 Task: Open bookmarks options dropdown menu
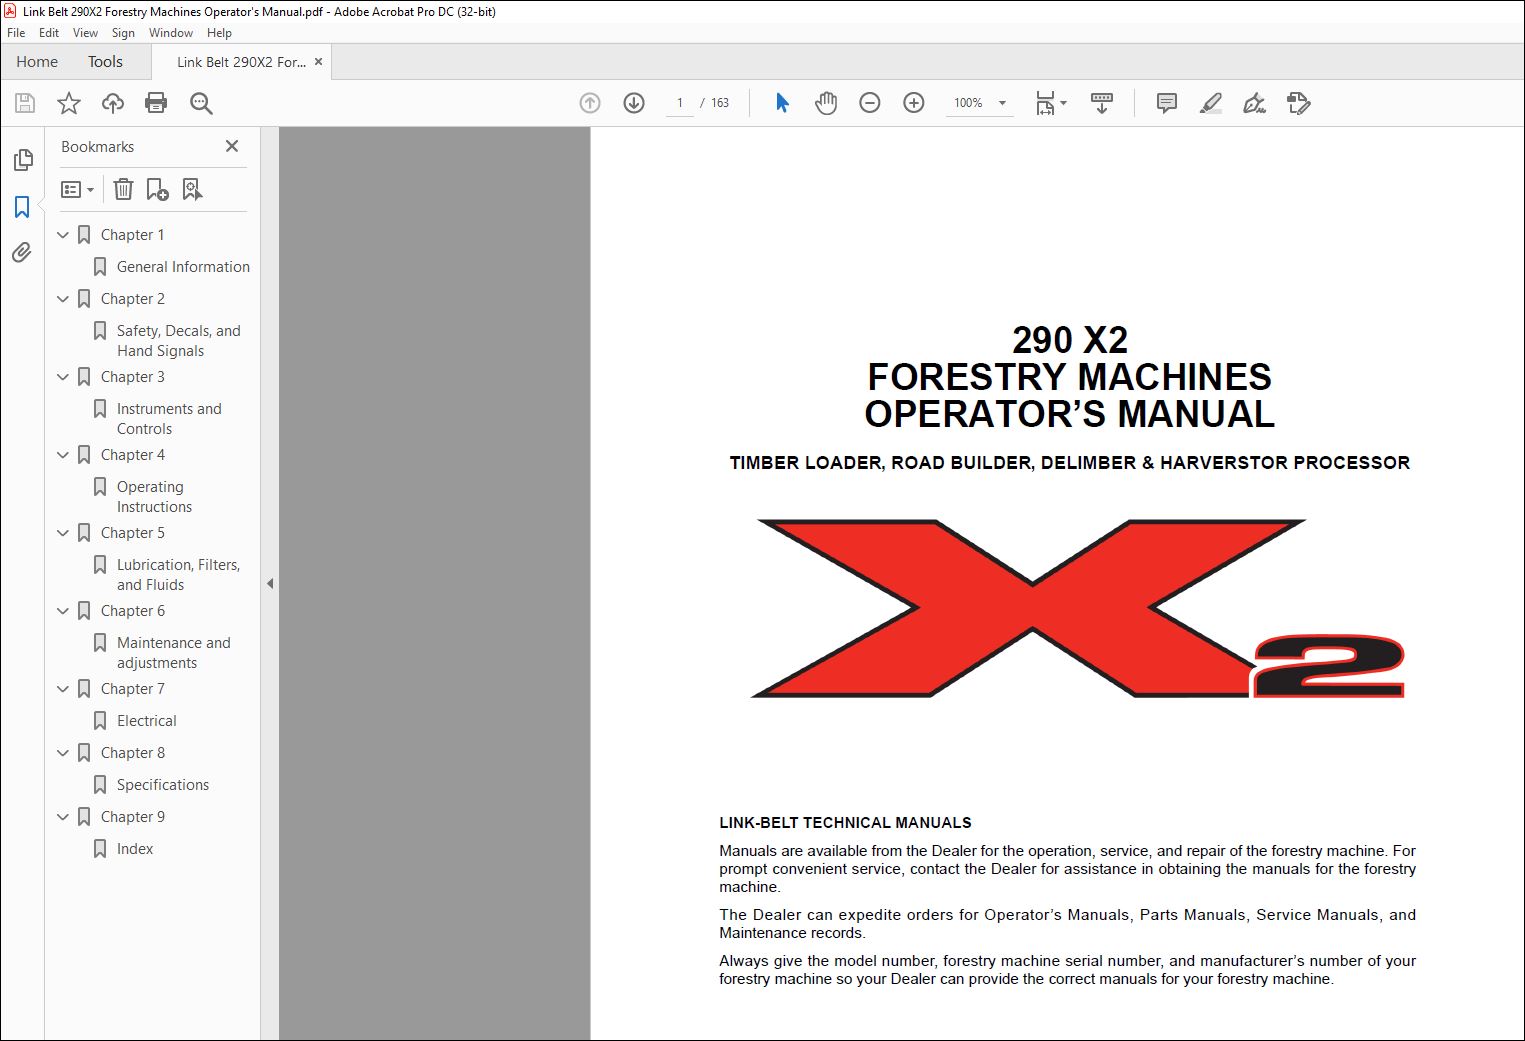(x=77, y=189)
